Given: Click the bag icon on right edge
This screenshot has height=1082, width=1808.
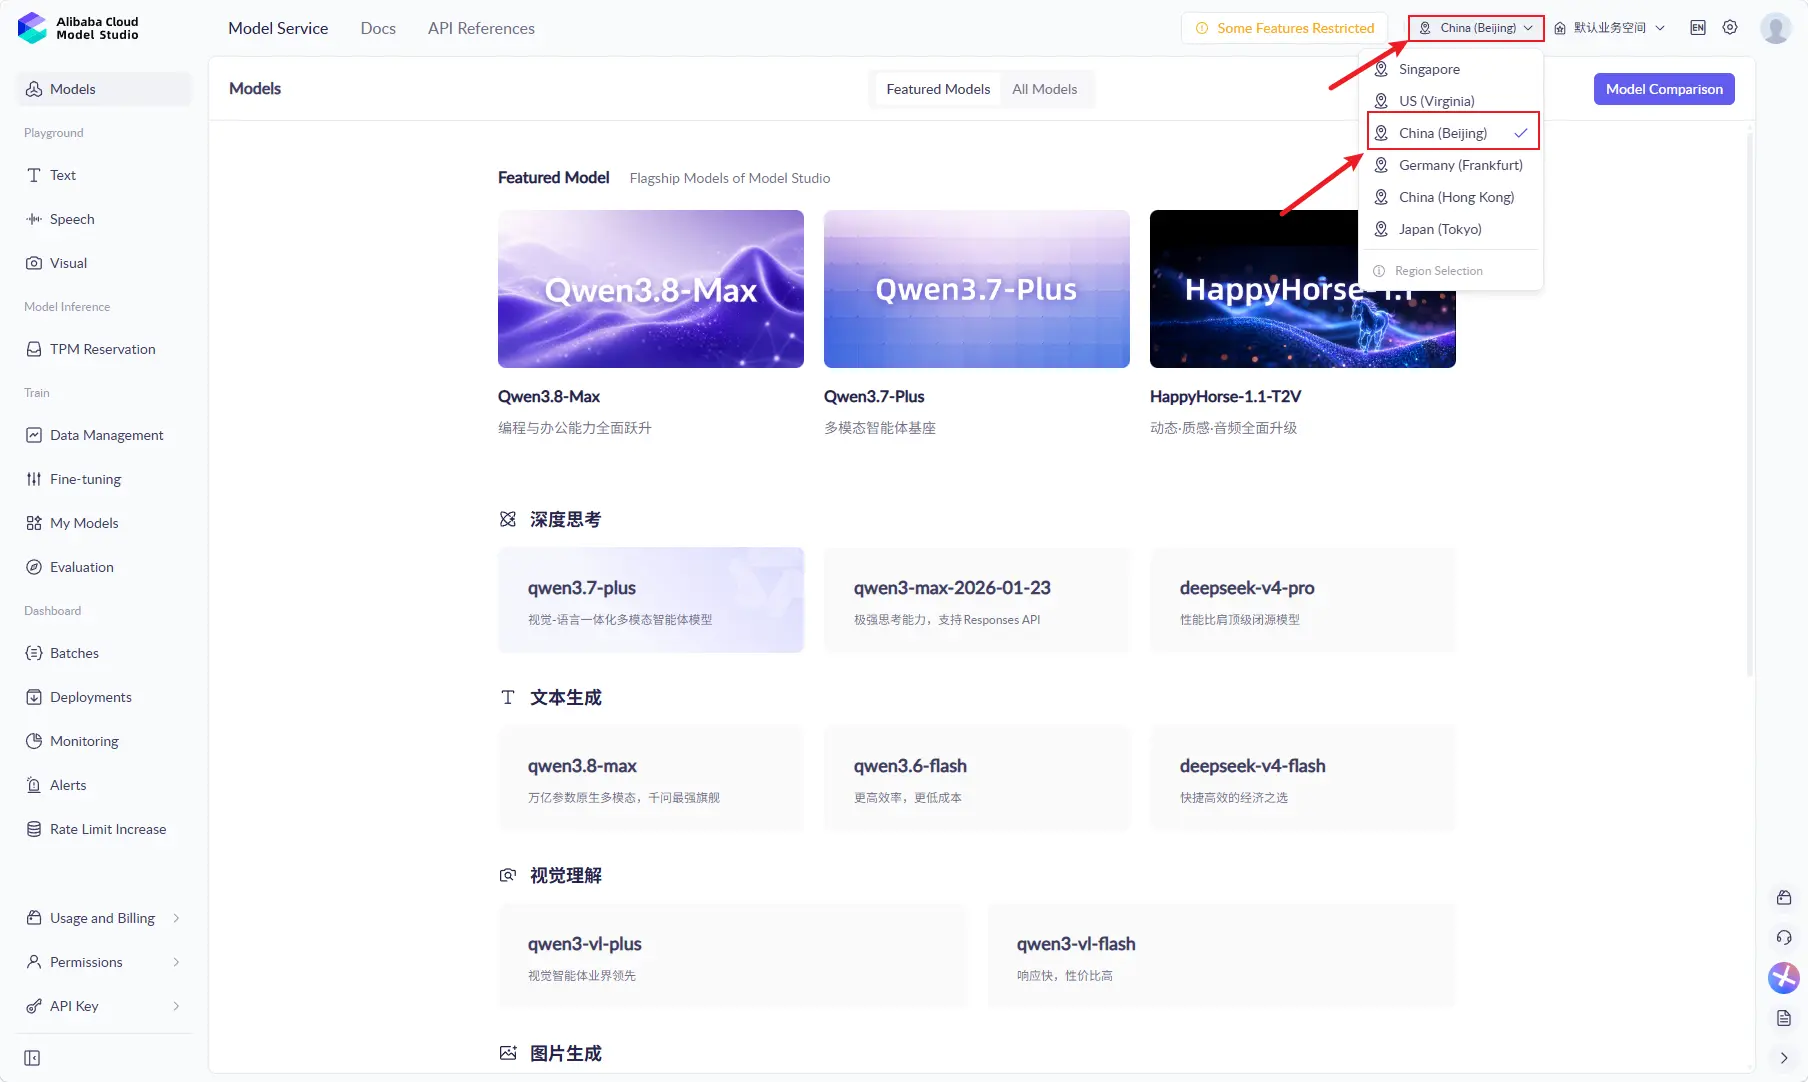Looking at the screenshot, I should tap(1784, 898).
